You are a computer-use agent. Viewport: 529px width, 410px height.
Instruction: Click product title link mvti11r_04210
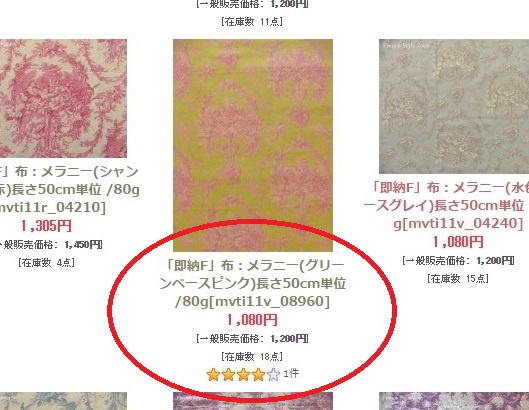[x=69, y=189]
